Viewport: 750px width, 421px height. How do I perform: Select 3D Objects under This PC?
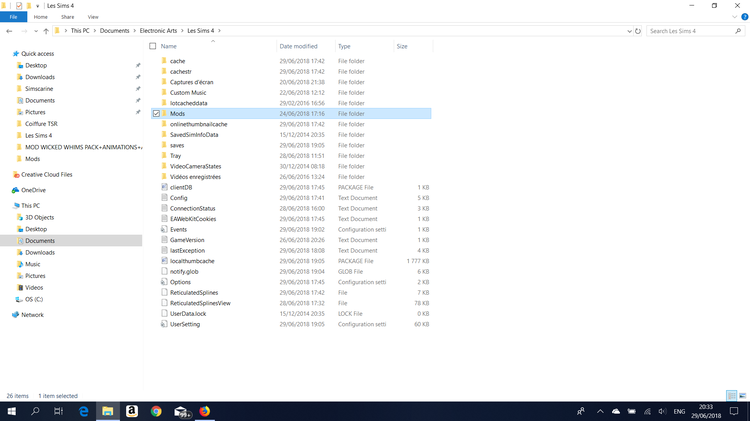tap(40, 217)
